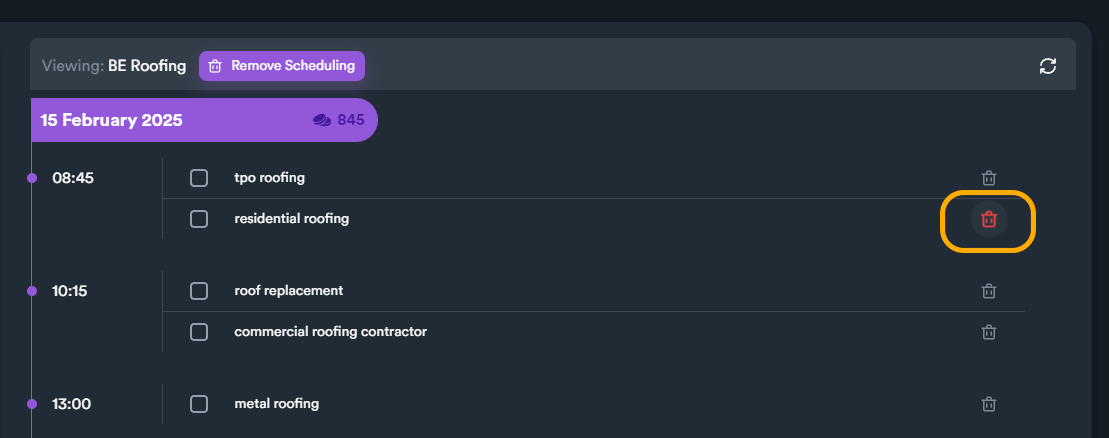This screenshot has height=438, width=1109.
Task: Click the 08:45 timeline marker
Action: (32, 178)
